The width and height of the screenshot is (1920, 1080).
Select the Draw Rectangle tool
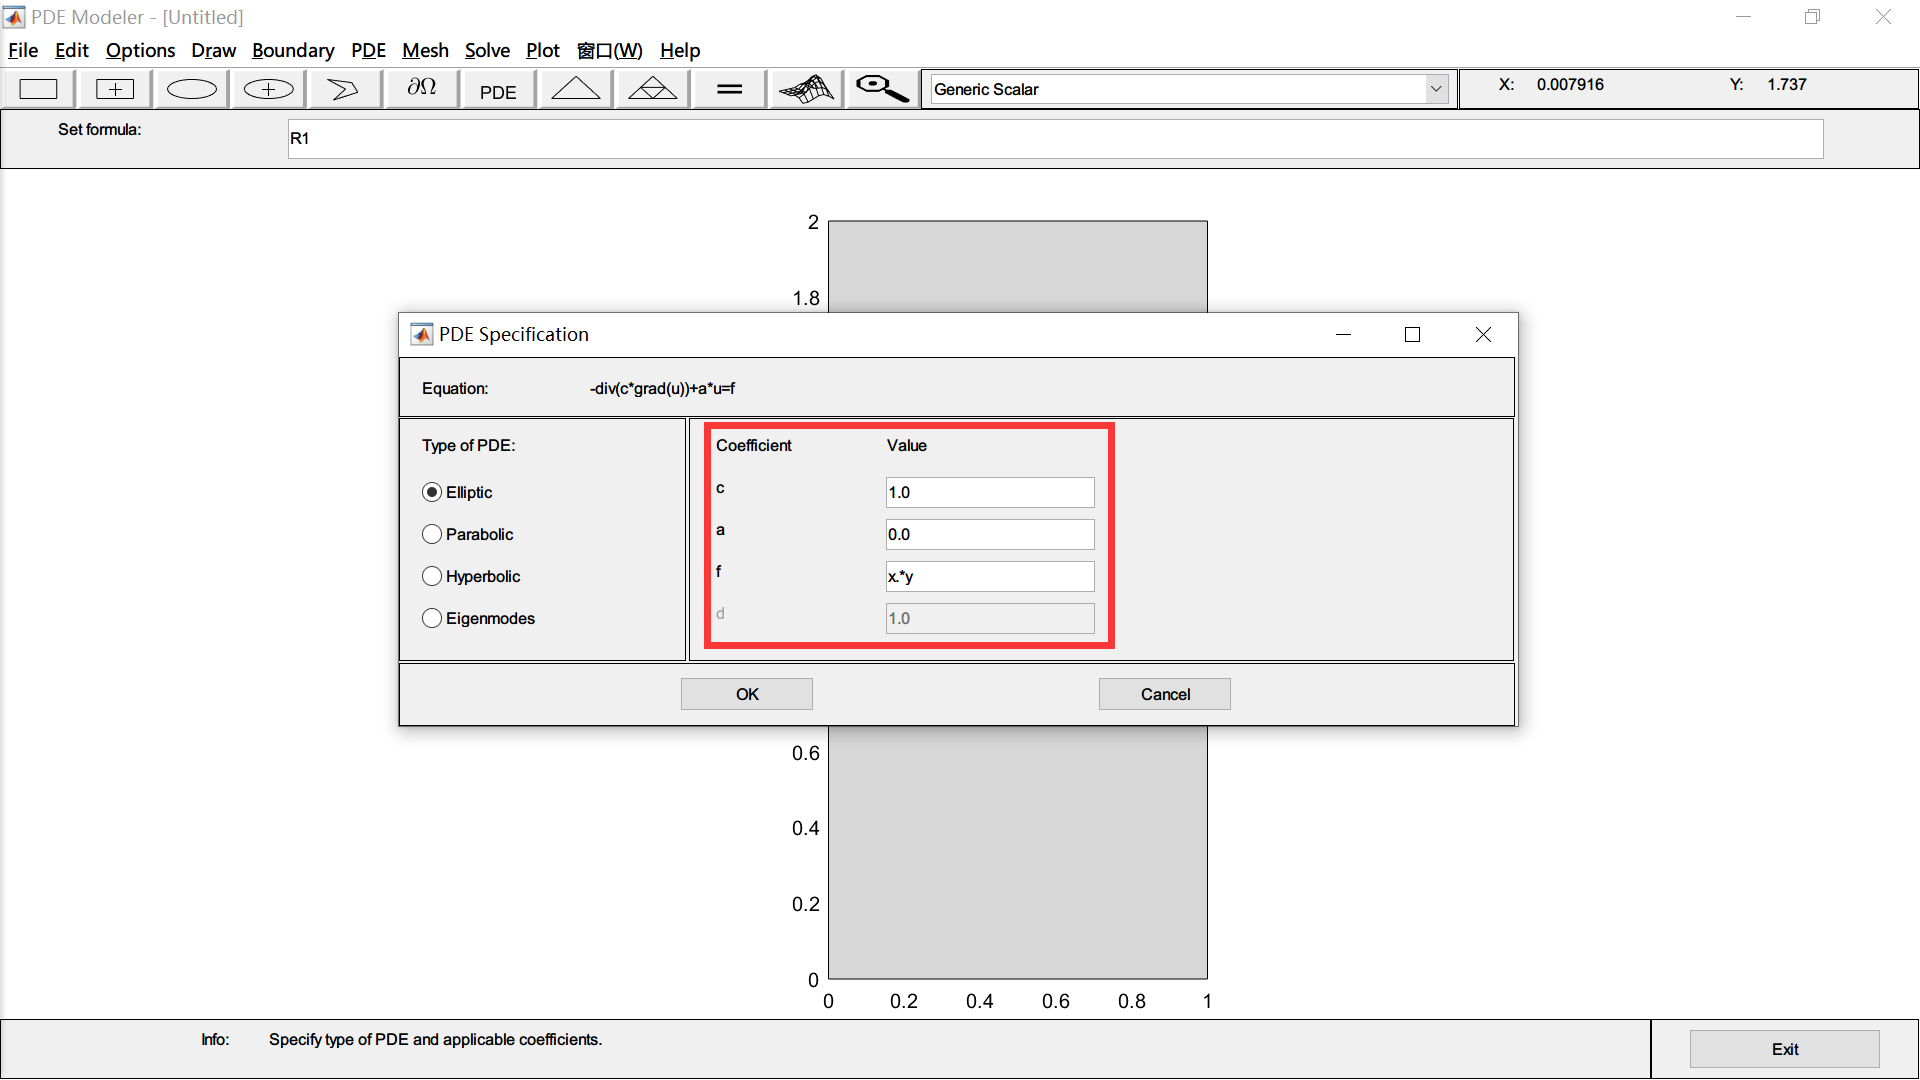[38, 88]
